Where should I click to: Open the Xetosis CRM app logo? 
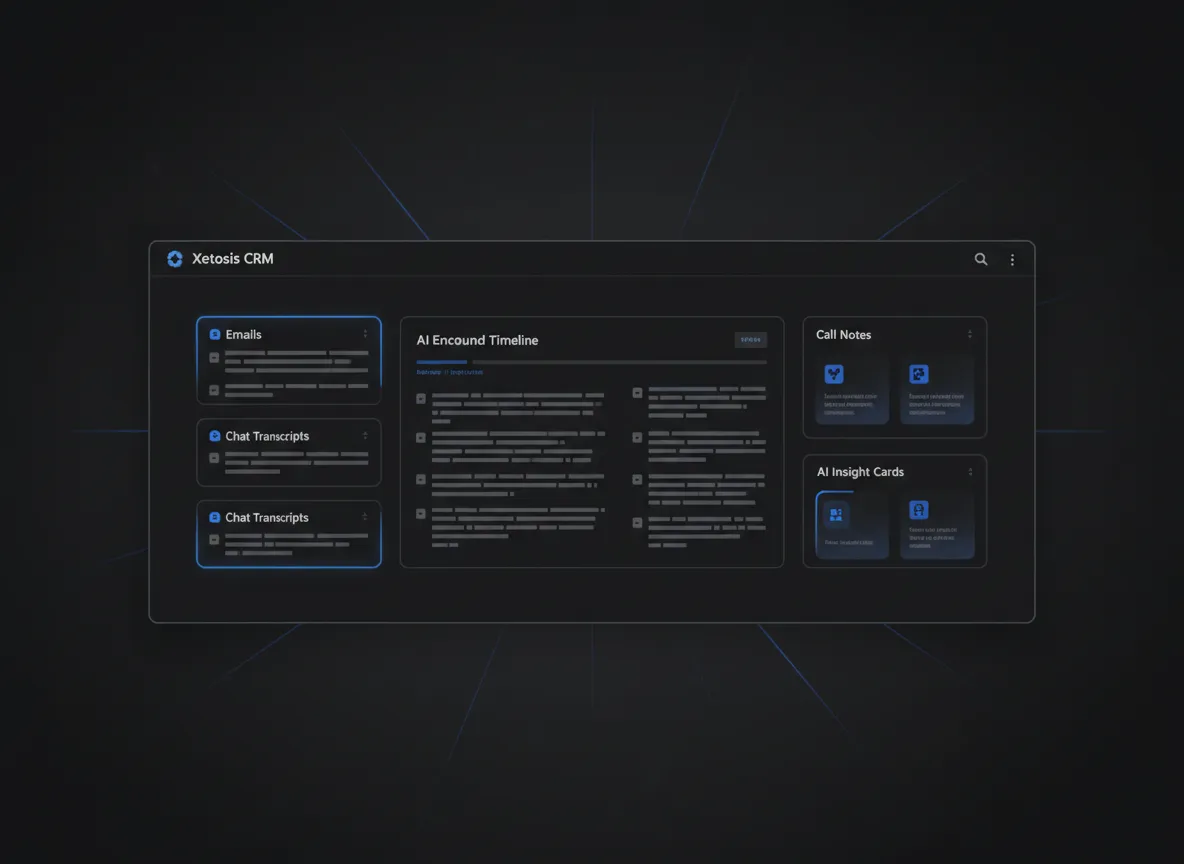point(175,258)
